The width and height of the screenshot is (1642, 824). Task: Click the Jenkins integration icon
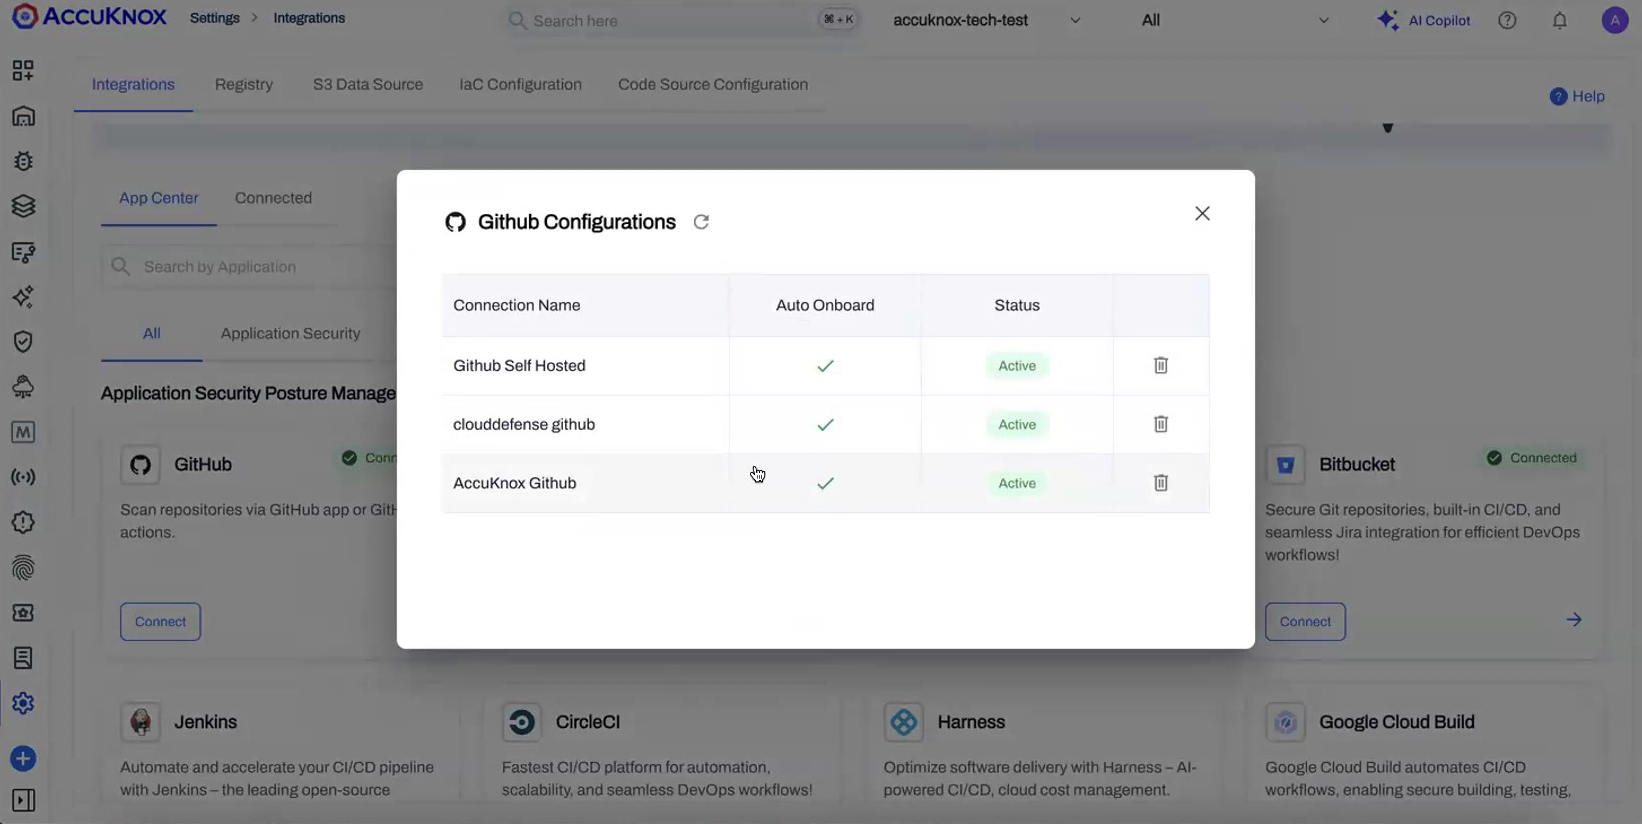(141, 722)
